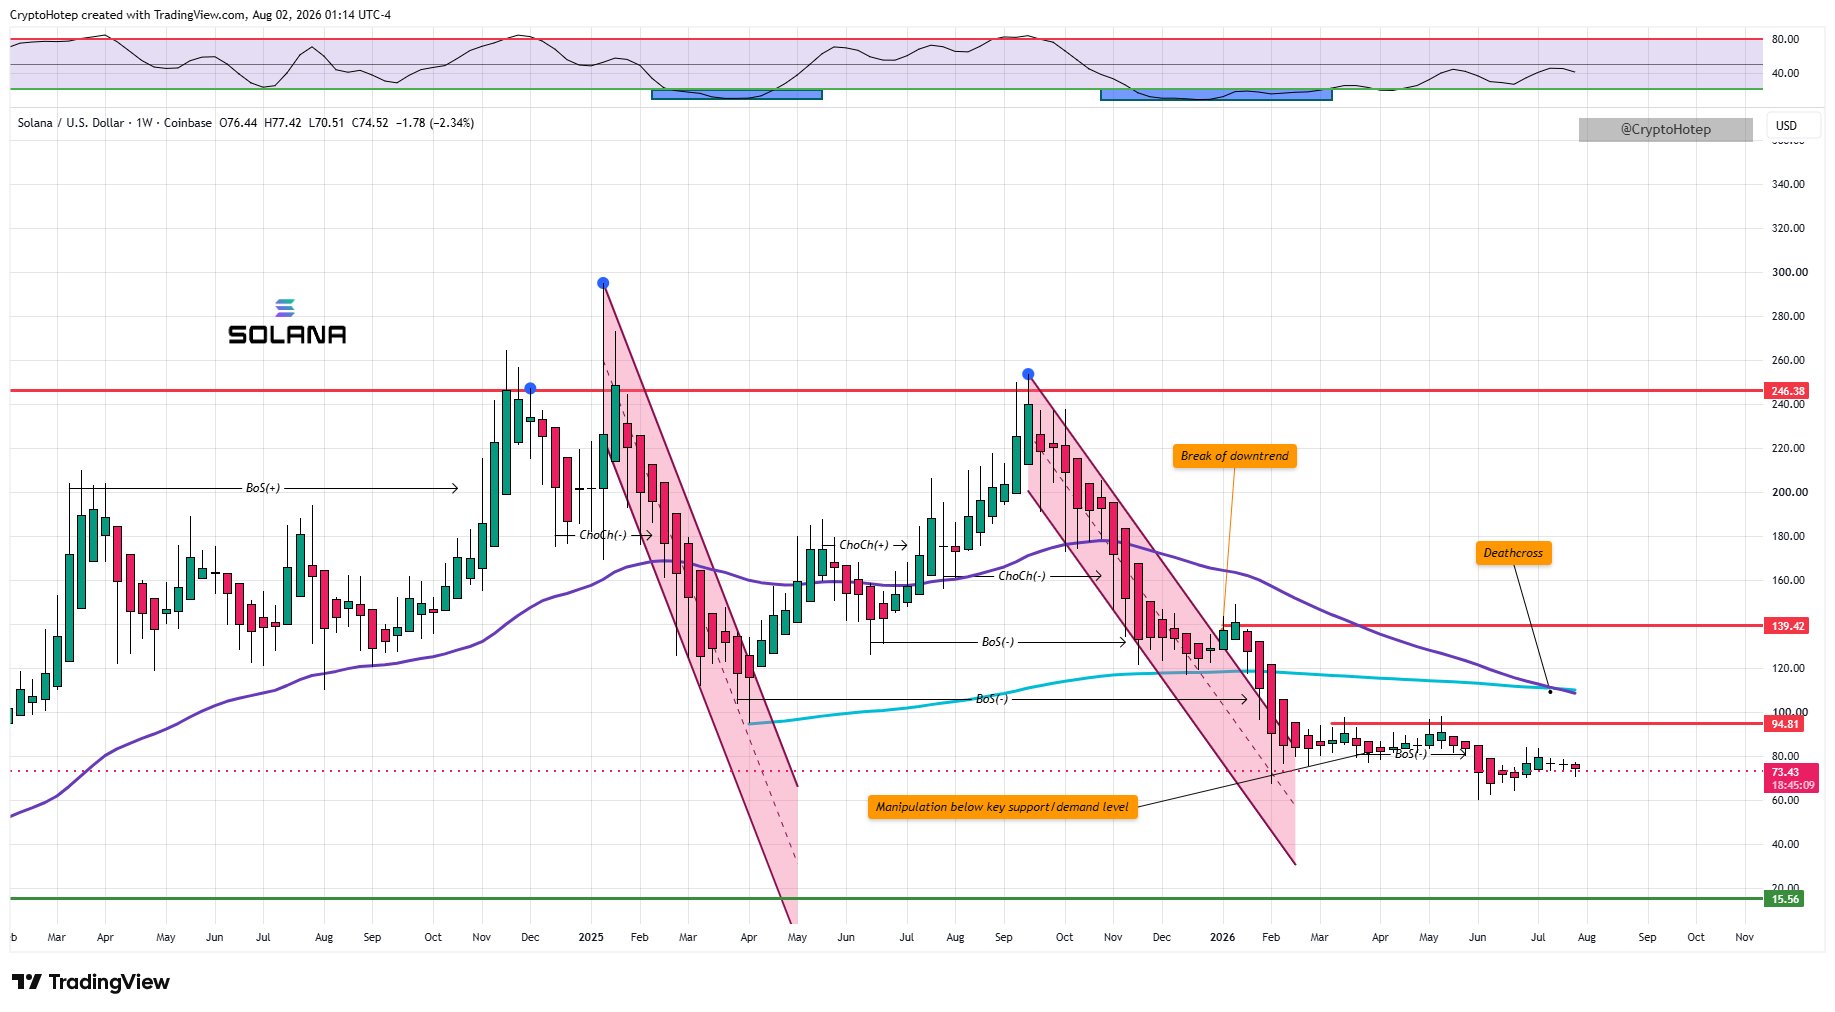Image resolution: width=1835 pixels, height=1012 pixels.
Task: Select the "1W" timeframe in chart header
Action: pos(144,123)
